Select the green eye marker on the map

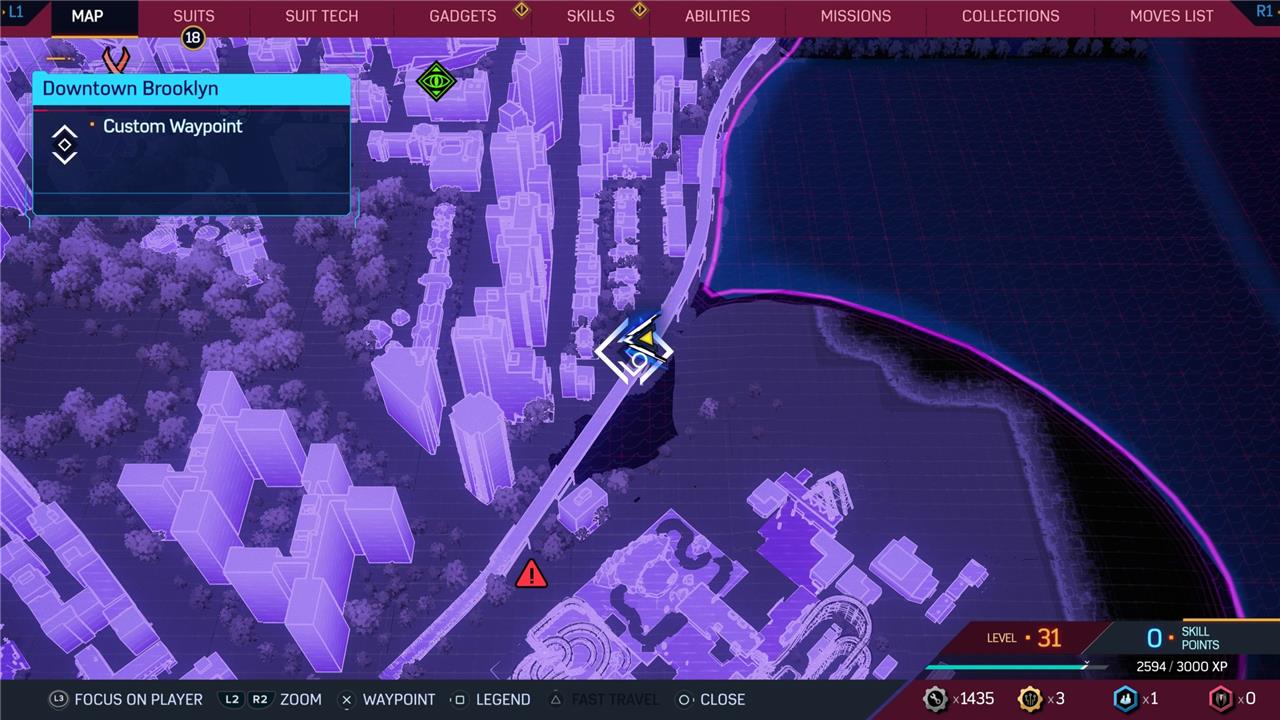click(436, 81)
